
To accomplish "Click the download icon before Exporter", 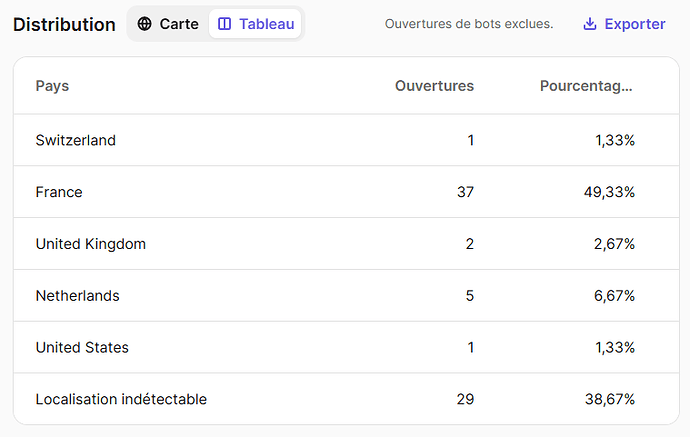I will click(590, 24).
